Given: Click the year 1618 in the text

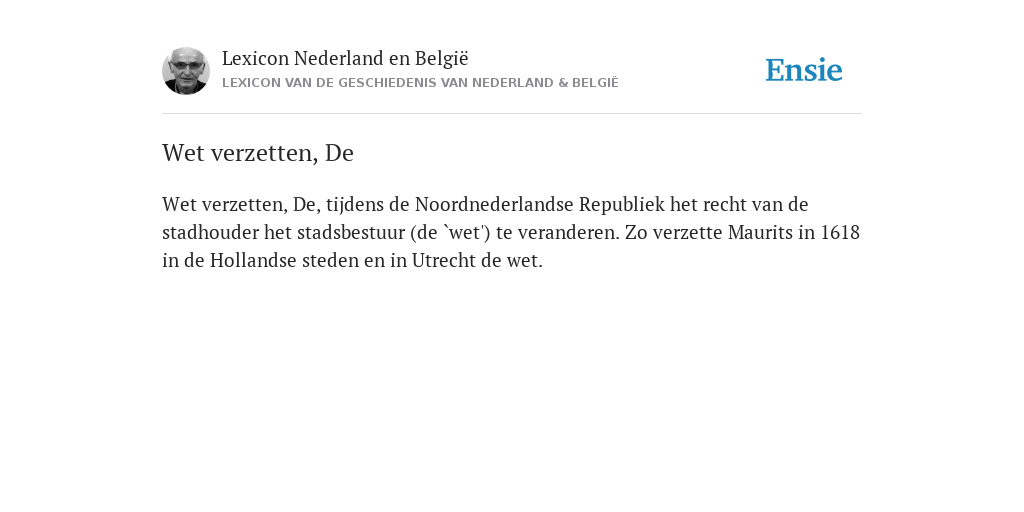Looking at the screenshot, I should point(840,232).
